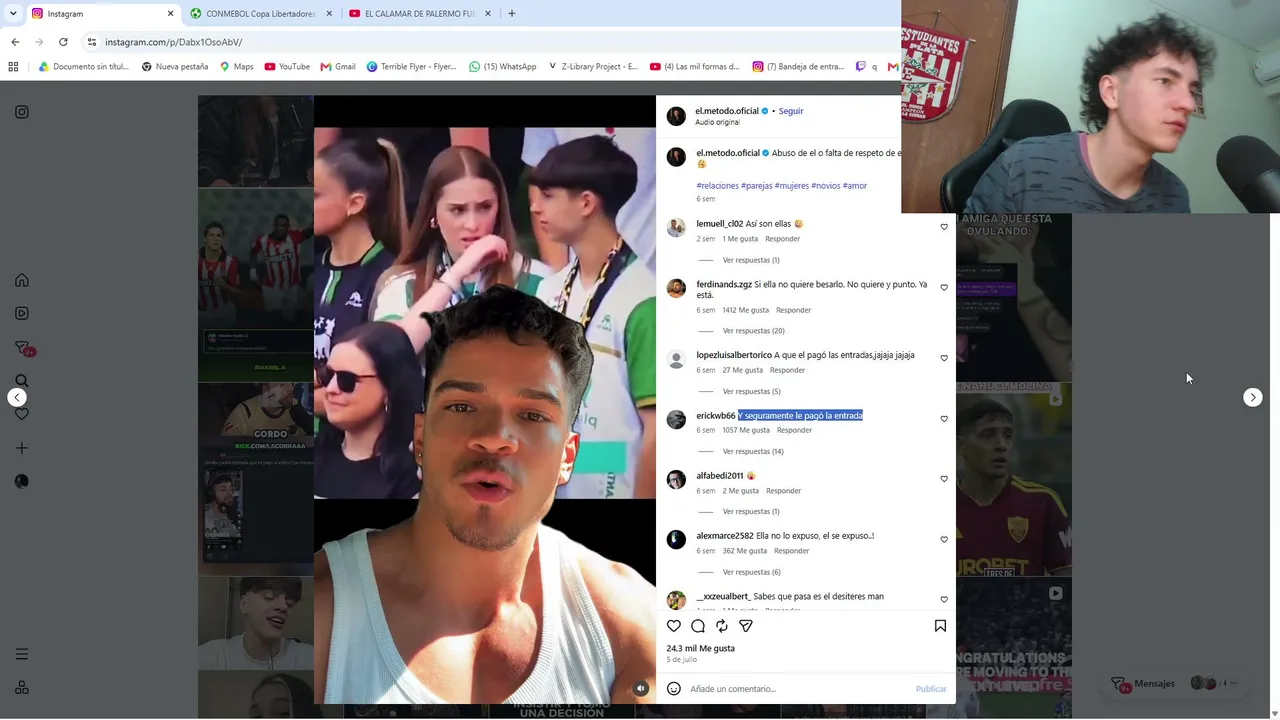
Task: Like the post with the heart icon
Action: pyautogui.click(x=674, y=626)
